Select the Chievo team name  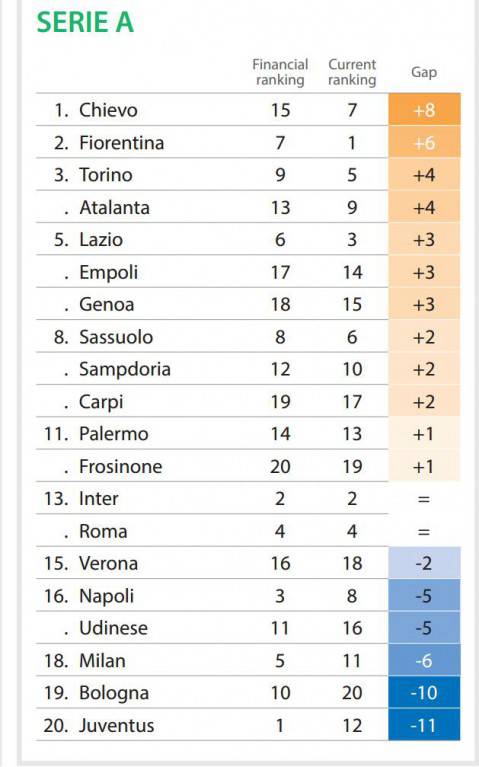coord(108,110)
